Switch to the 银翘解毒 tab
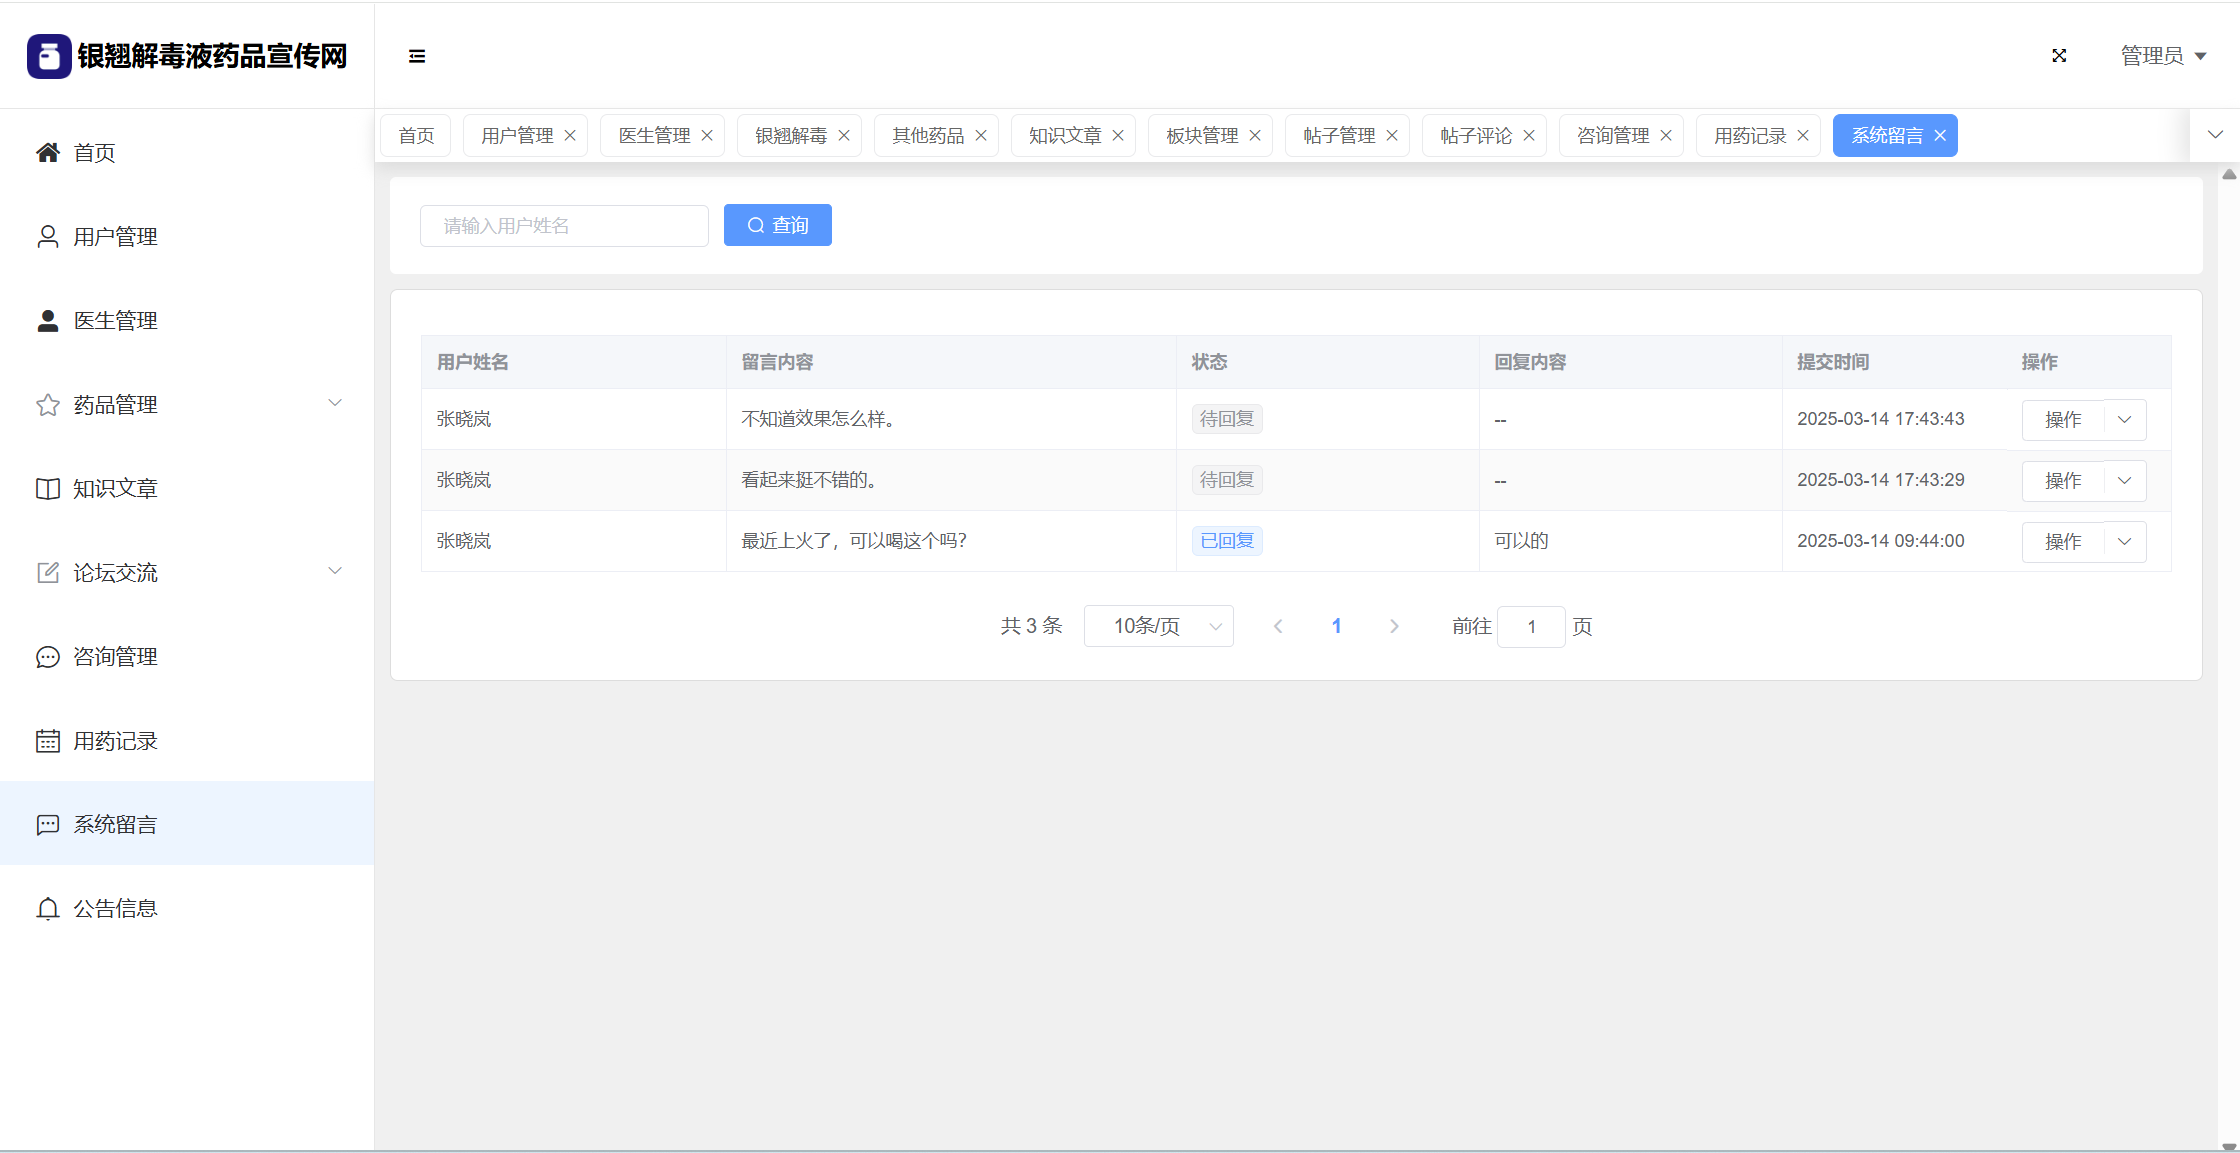 pos(791,136)
